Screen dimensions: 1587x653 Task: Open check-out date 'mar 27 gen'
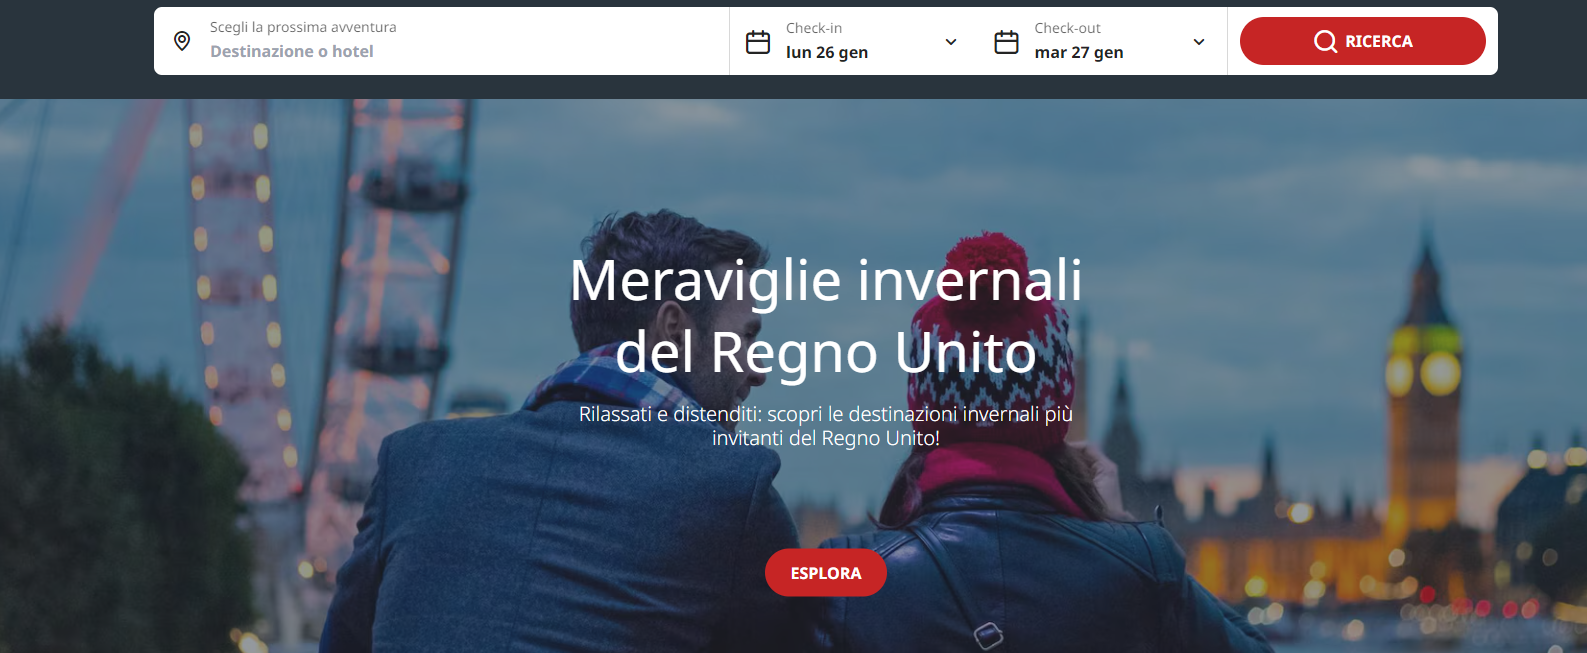pyautogui.click(x=1078, y=53)
